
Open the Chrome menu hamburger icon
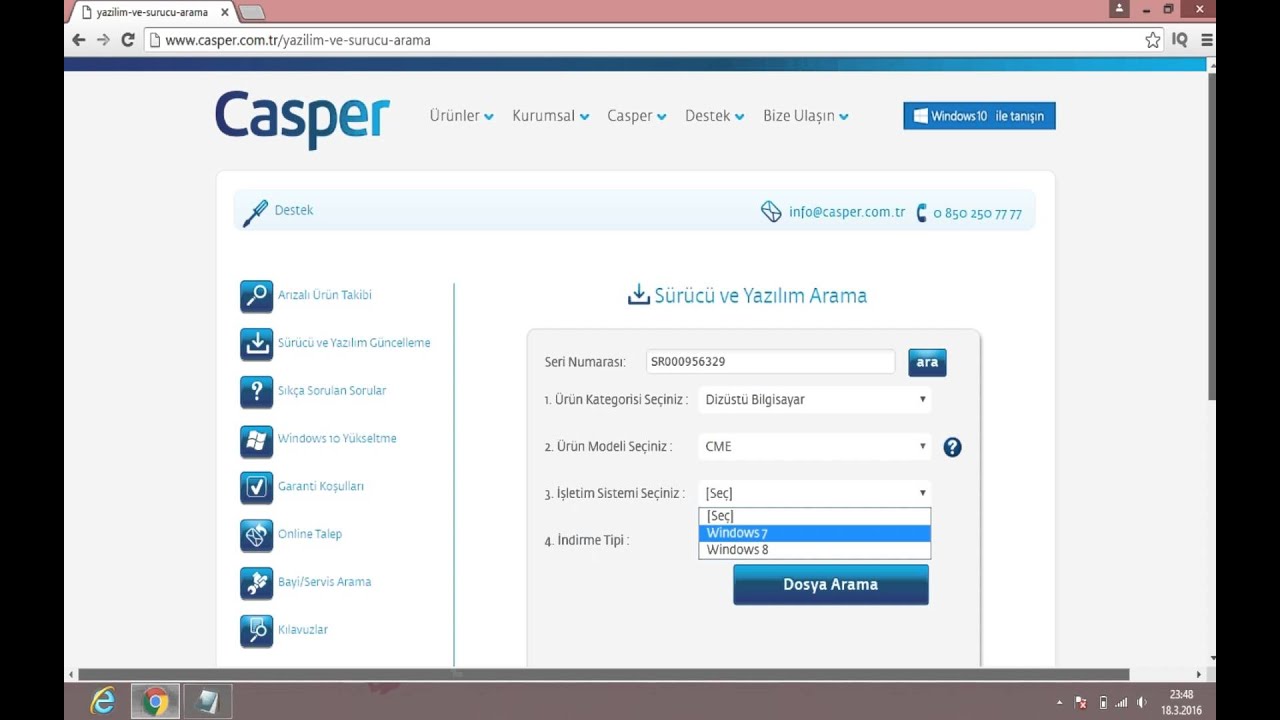point(1207,40)
